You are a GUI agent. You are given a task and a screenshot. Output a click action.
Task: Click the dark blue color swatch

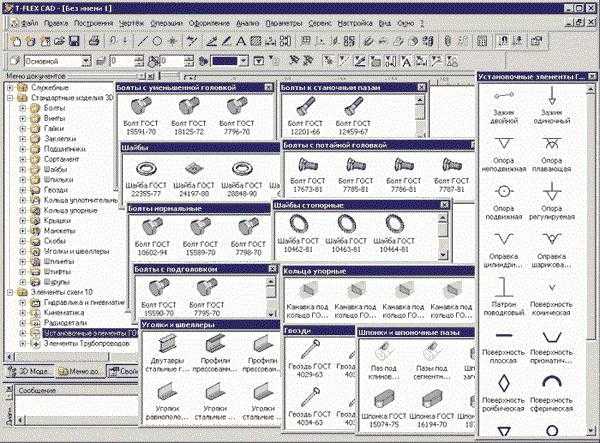click(x=225, y=61)
